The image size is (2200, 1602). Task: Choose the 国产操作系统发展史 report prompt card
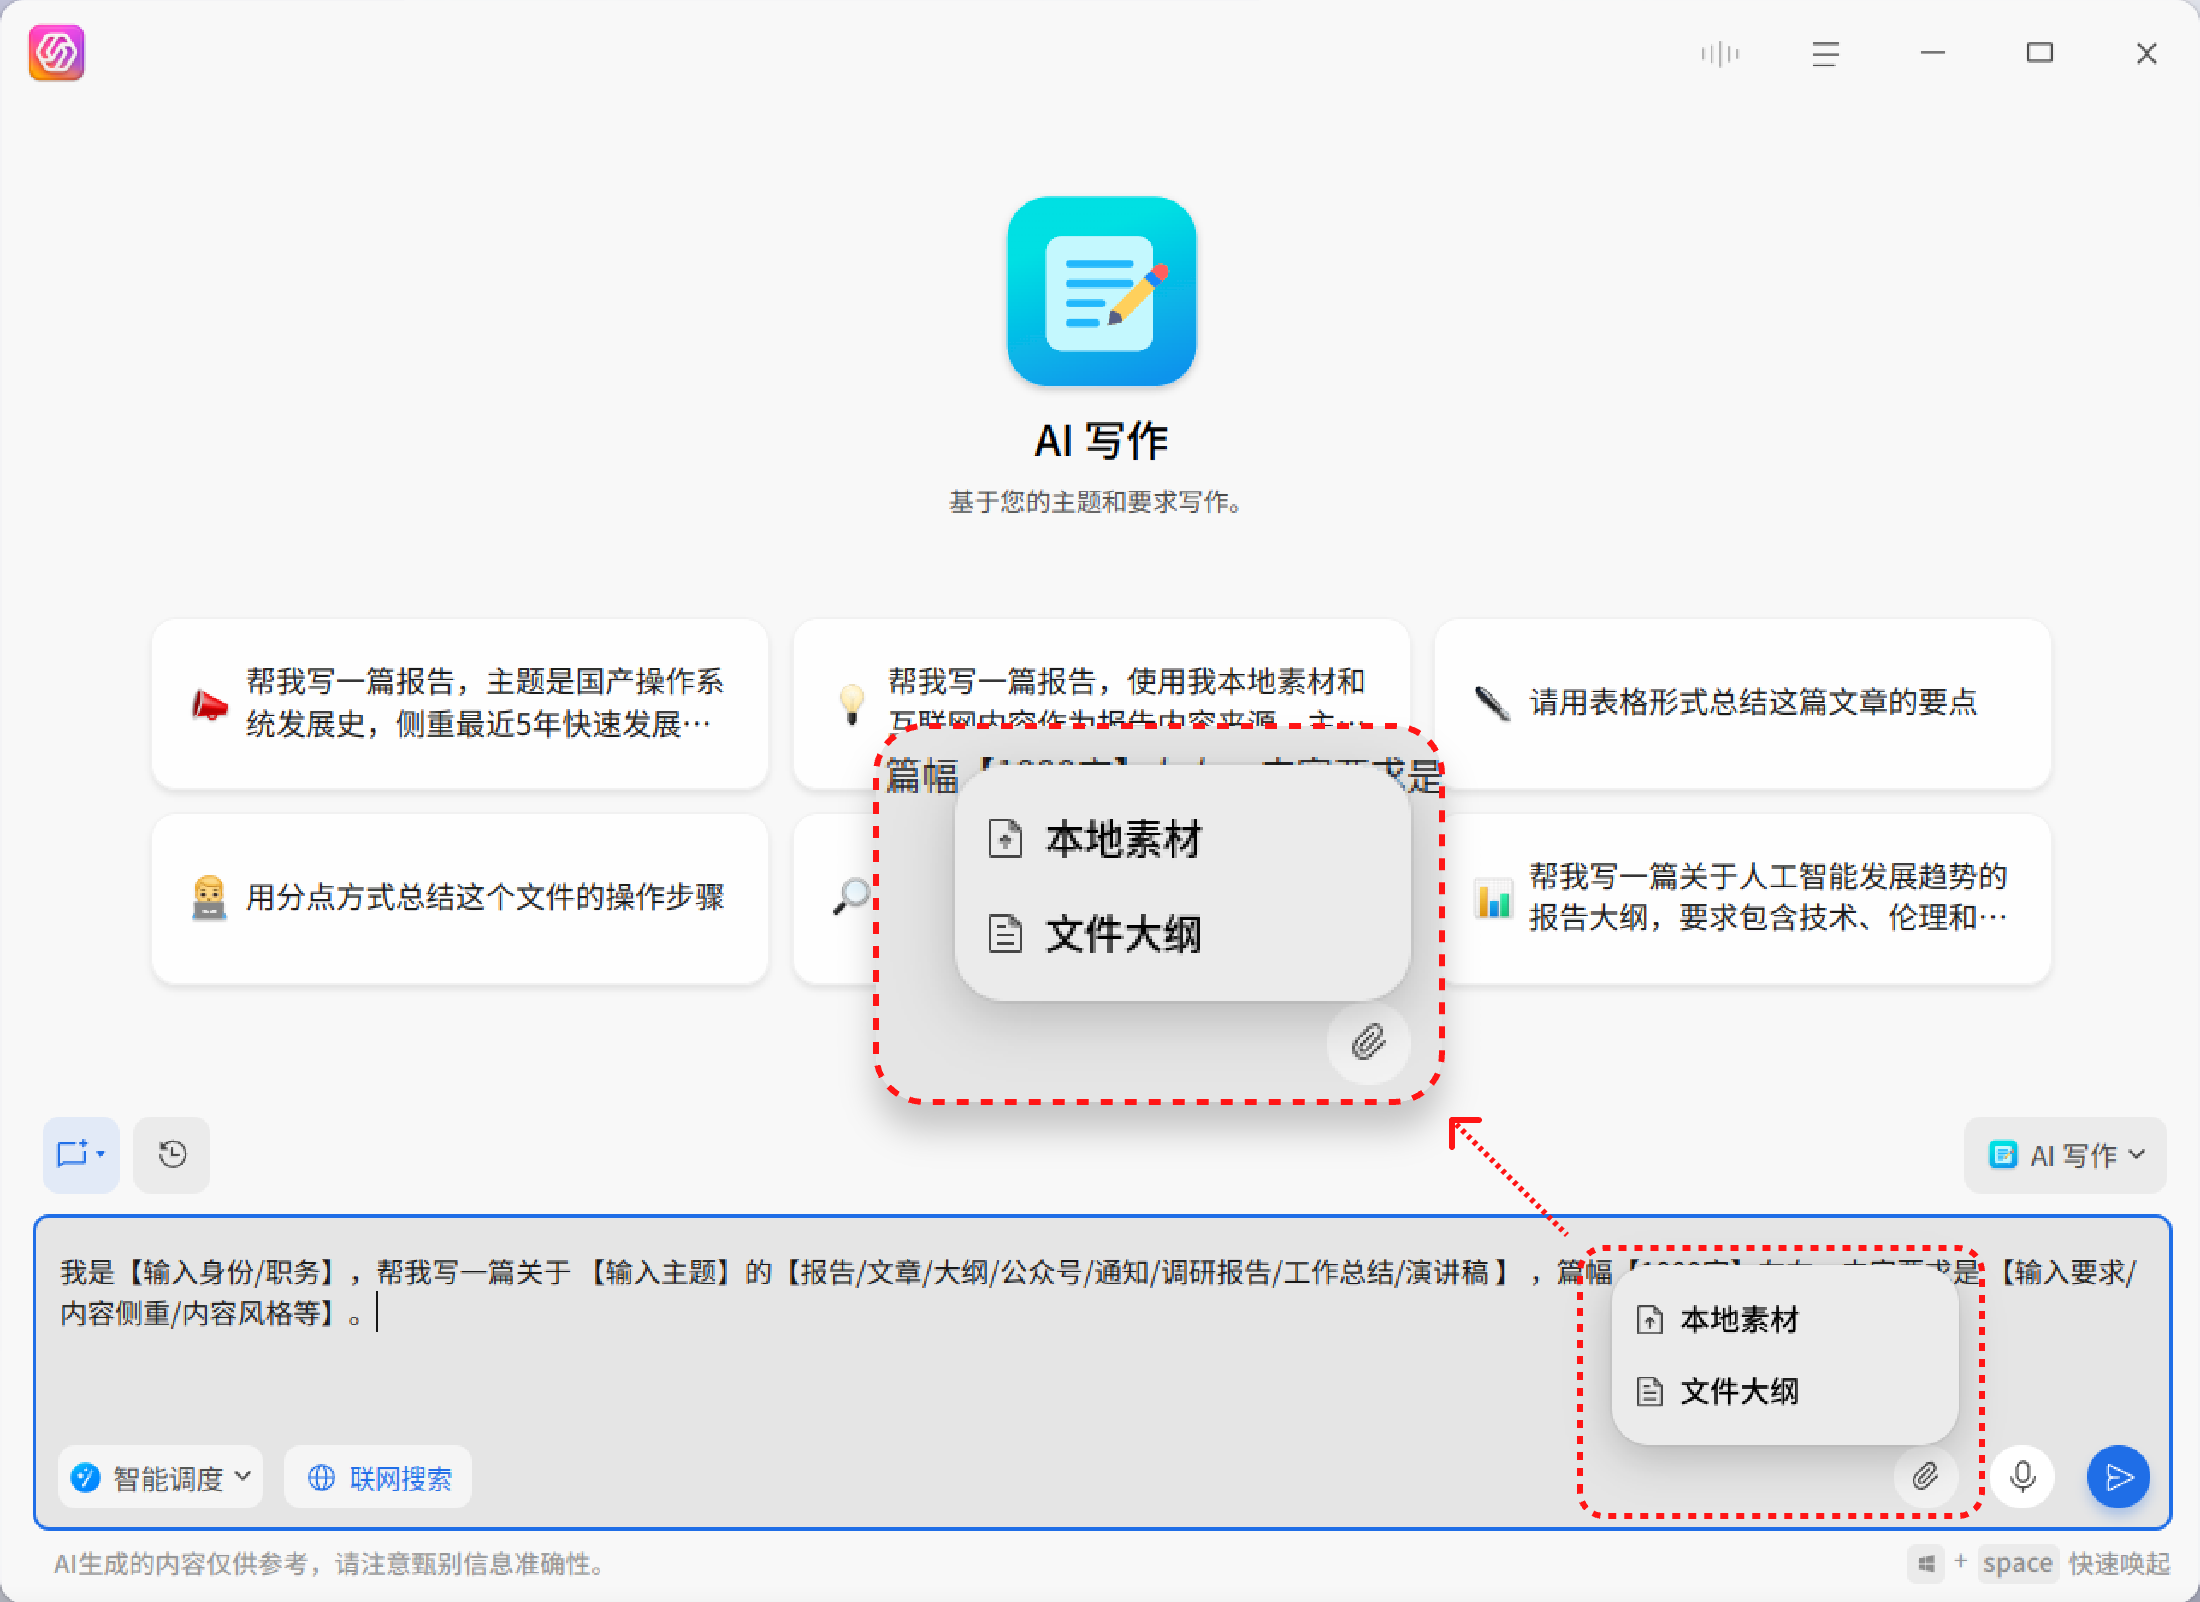click(460, 703)
